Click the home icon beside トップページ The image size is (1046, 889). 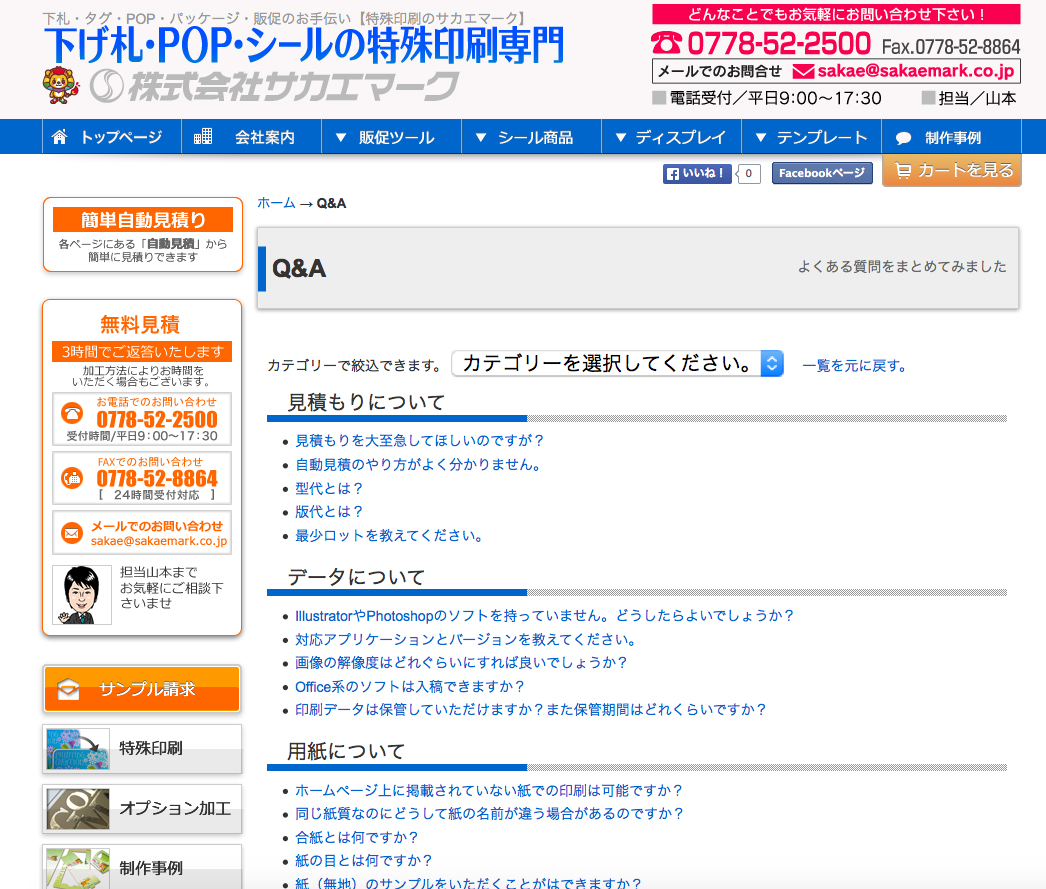(60, 137)
